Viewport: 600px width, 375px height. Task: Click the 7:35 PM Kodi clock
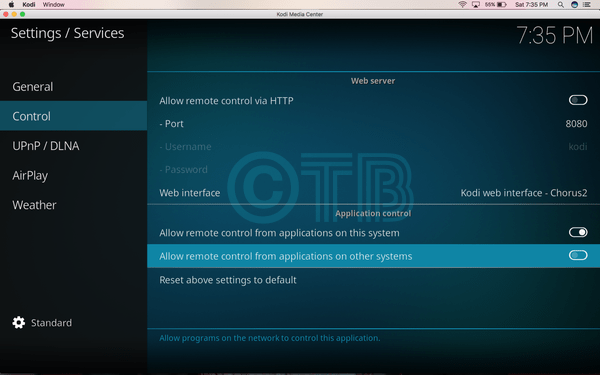[x=554, y=36]
